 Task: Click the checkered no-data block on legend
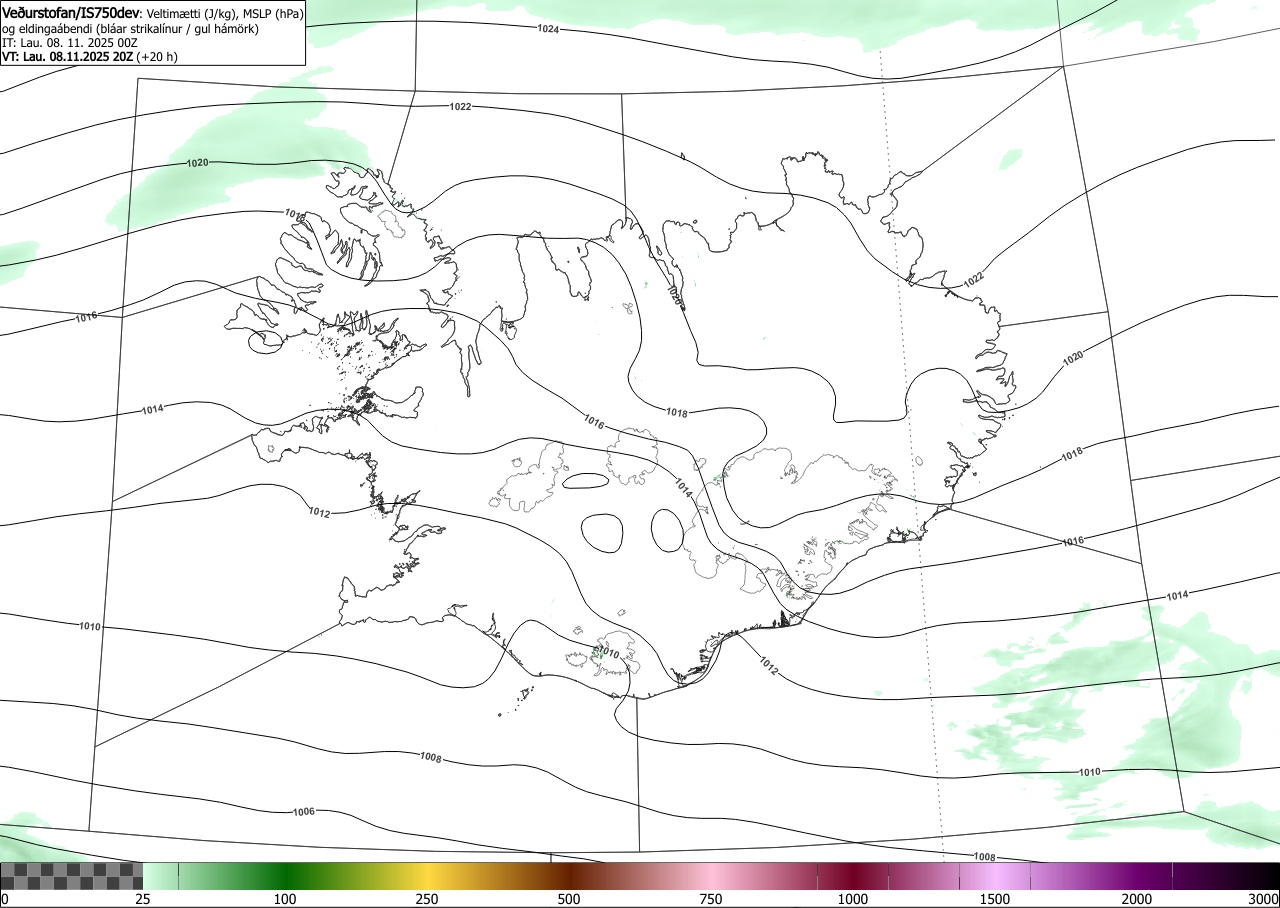72,876
